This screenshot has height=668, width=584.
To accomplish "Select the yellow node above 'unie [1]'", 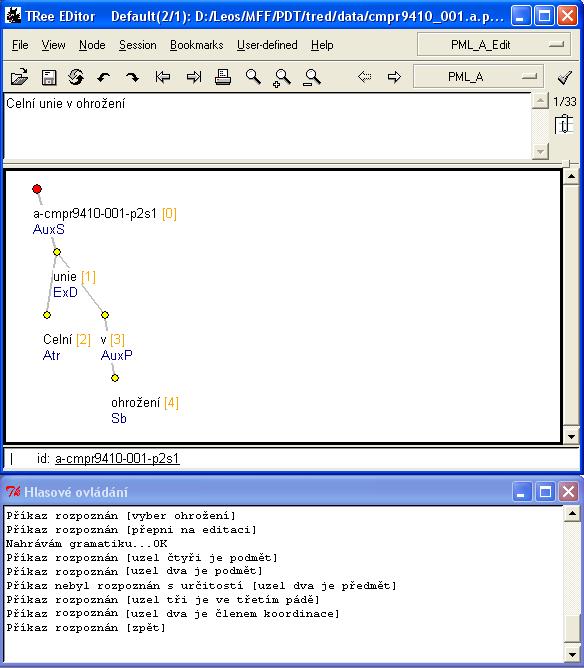I will 57,252.
